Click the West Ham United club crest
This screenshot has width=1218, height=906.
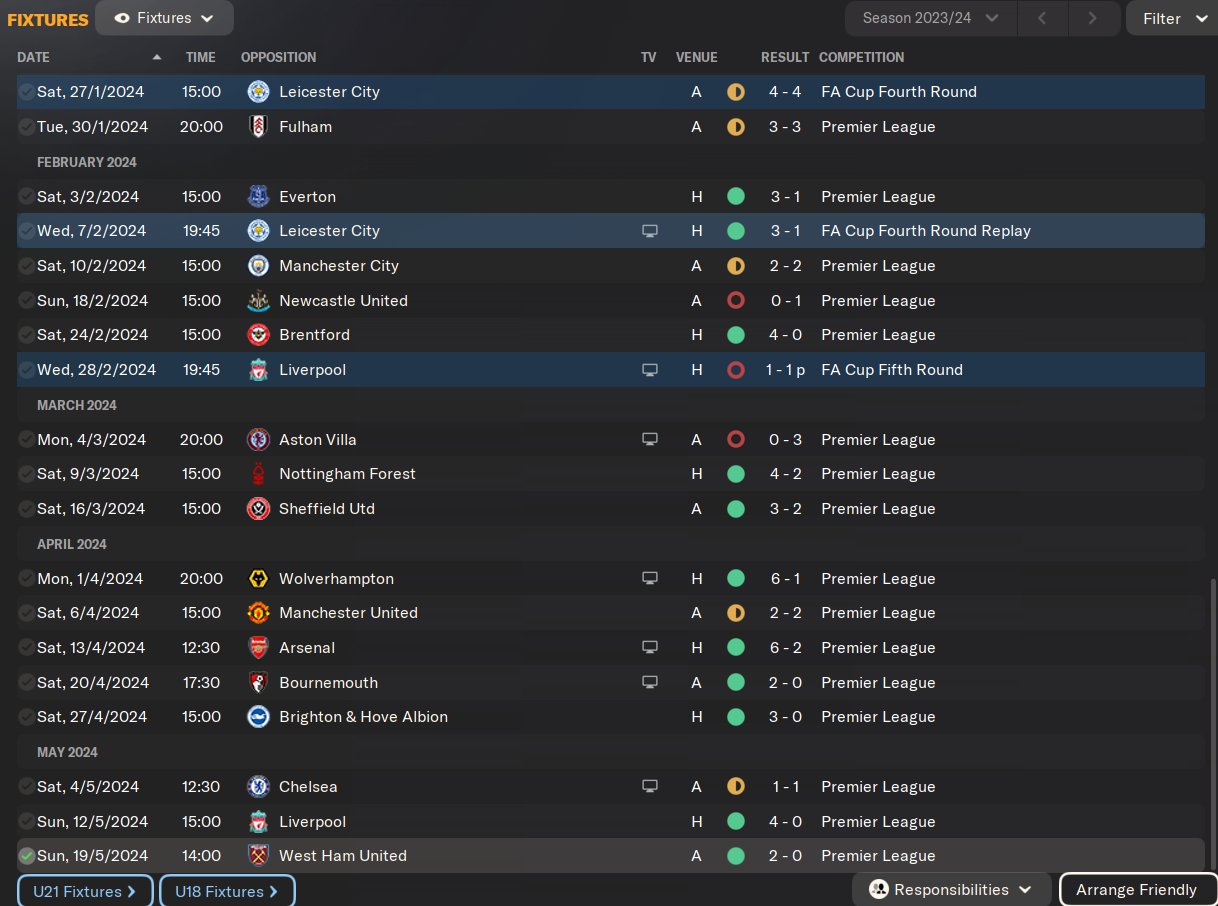tap(258, 856)
